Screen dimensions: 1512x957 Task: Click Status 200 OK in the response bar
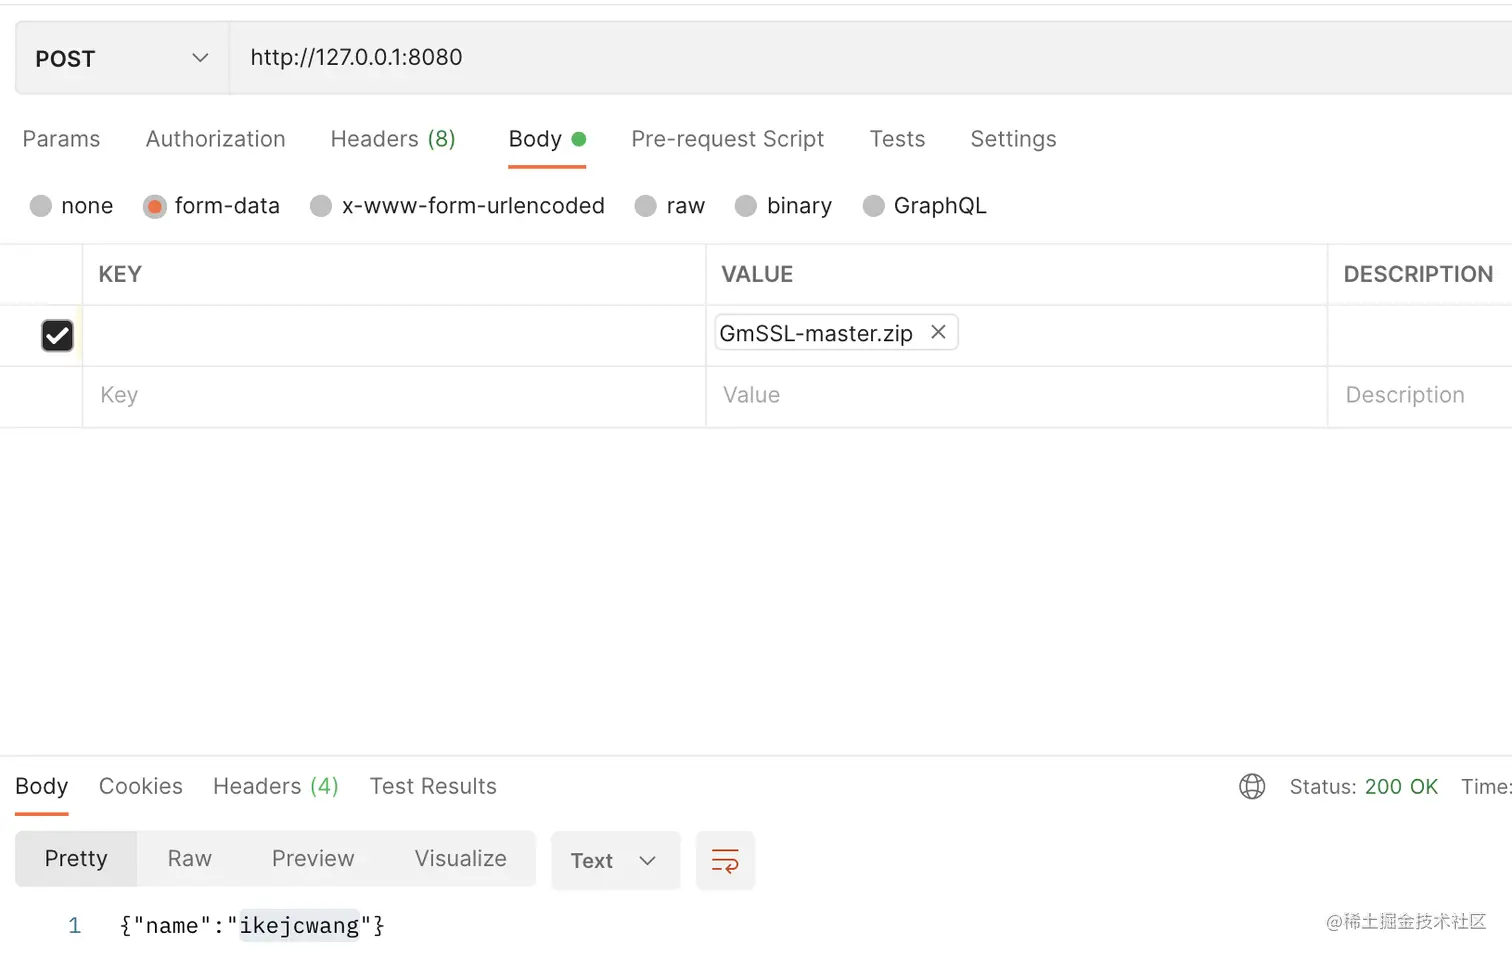coord(1364,786)
